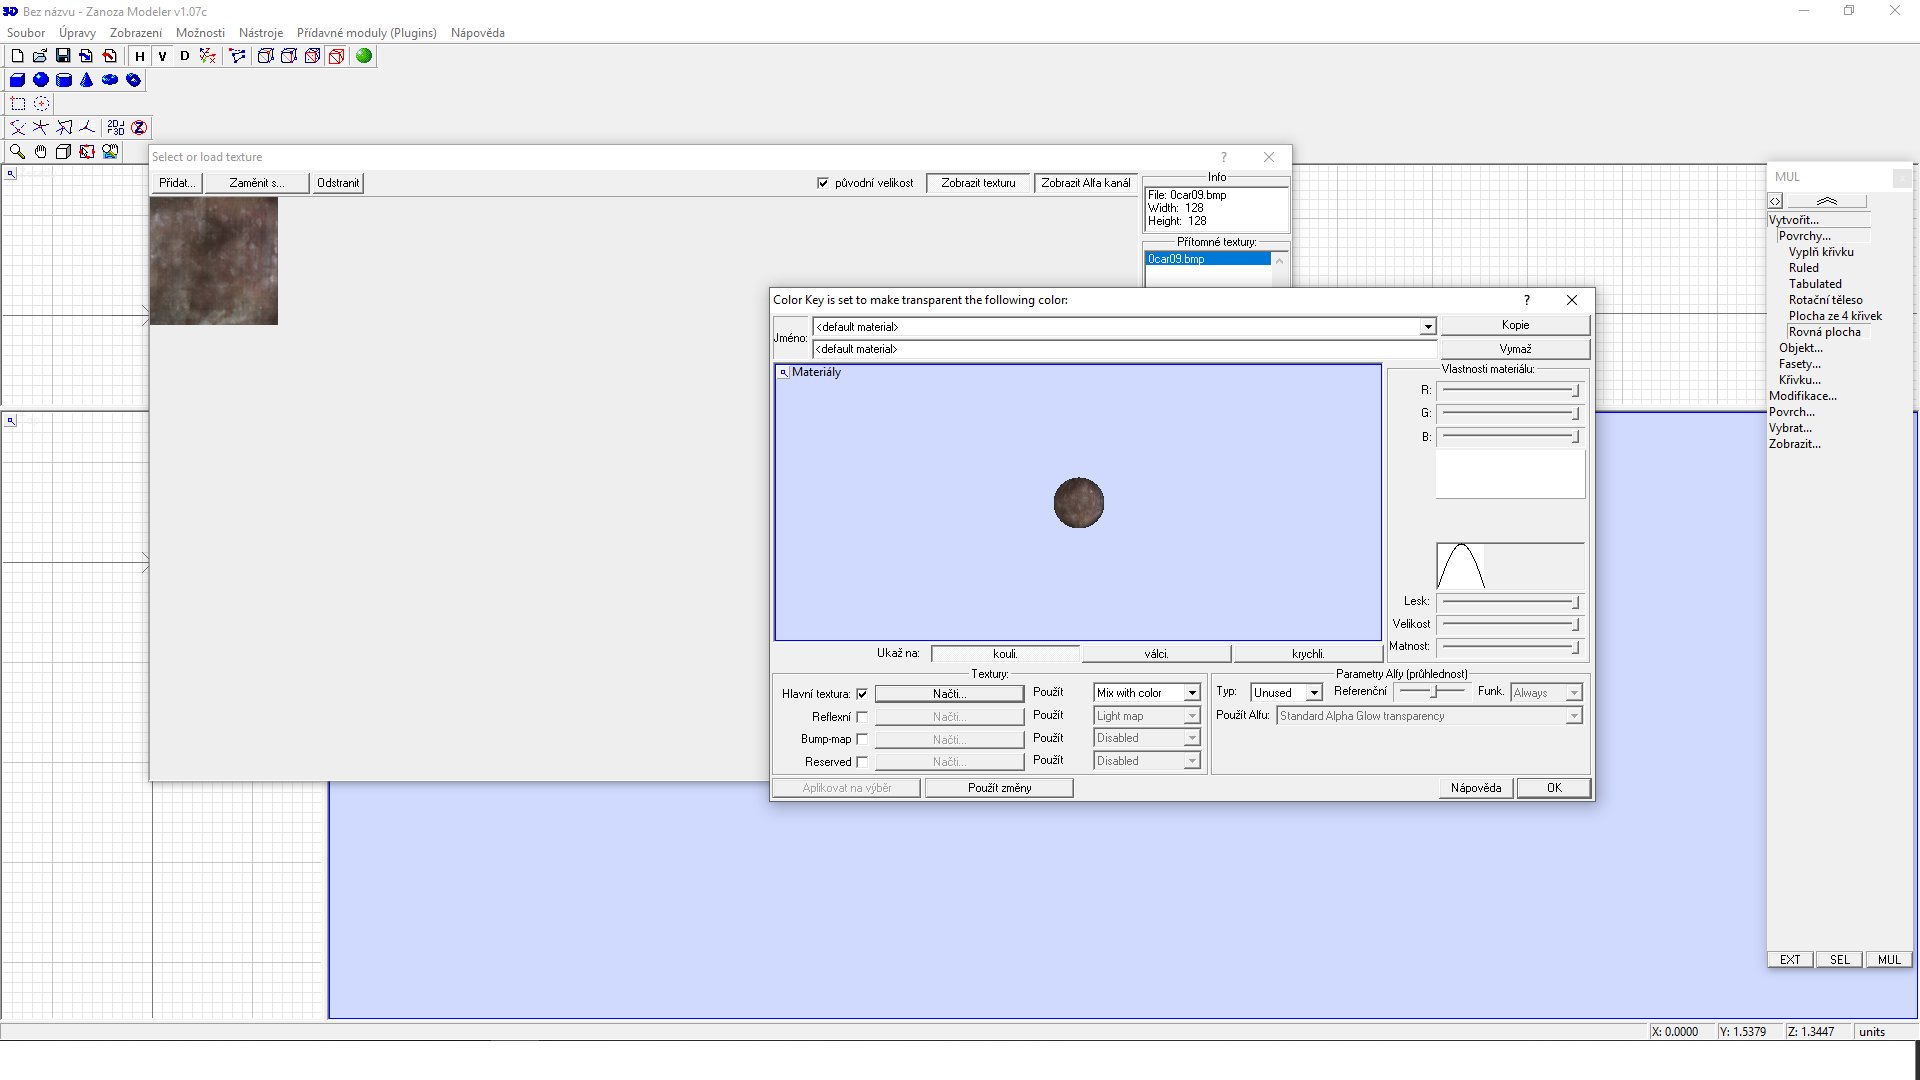This screenshot has height=1080, width=1920.
Task: Select the hand pan tool
Action: (40, 151)
